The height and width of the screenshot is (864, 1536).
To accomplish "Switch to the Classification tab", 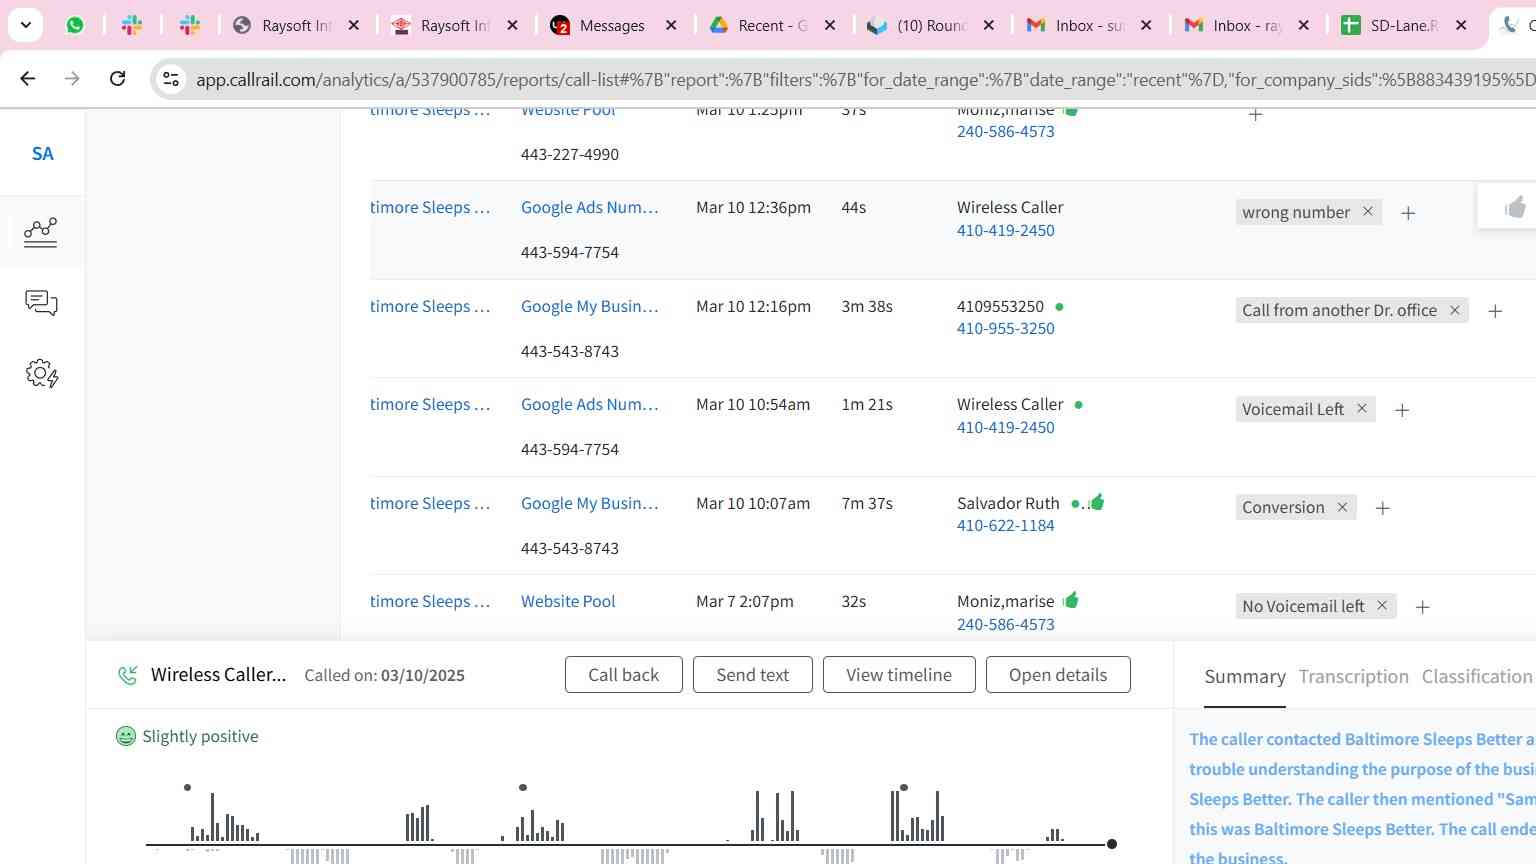I will point(1477,677).
